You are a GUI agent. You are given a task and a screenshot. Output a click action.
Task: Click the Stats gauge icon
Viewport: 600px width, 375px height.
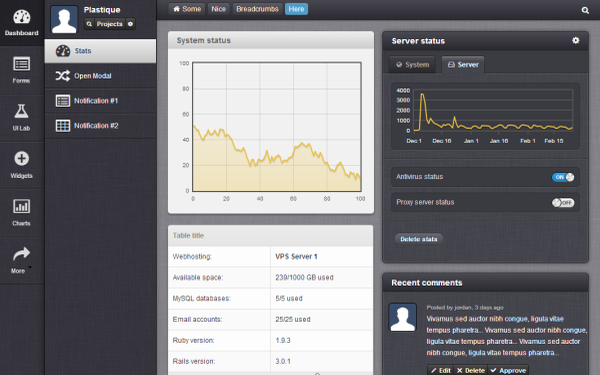pos(63,51)
